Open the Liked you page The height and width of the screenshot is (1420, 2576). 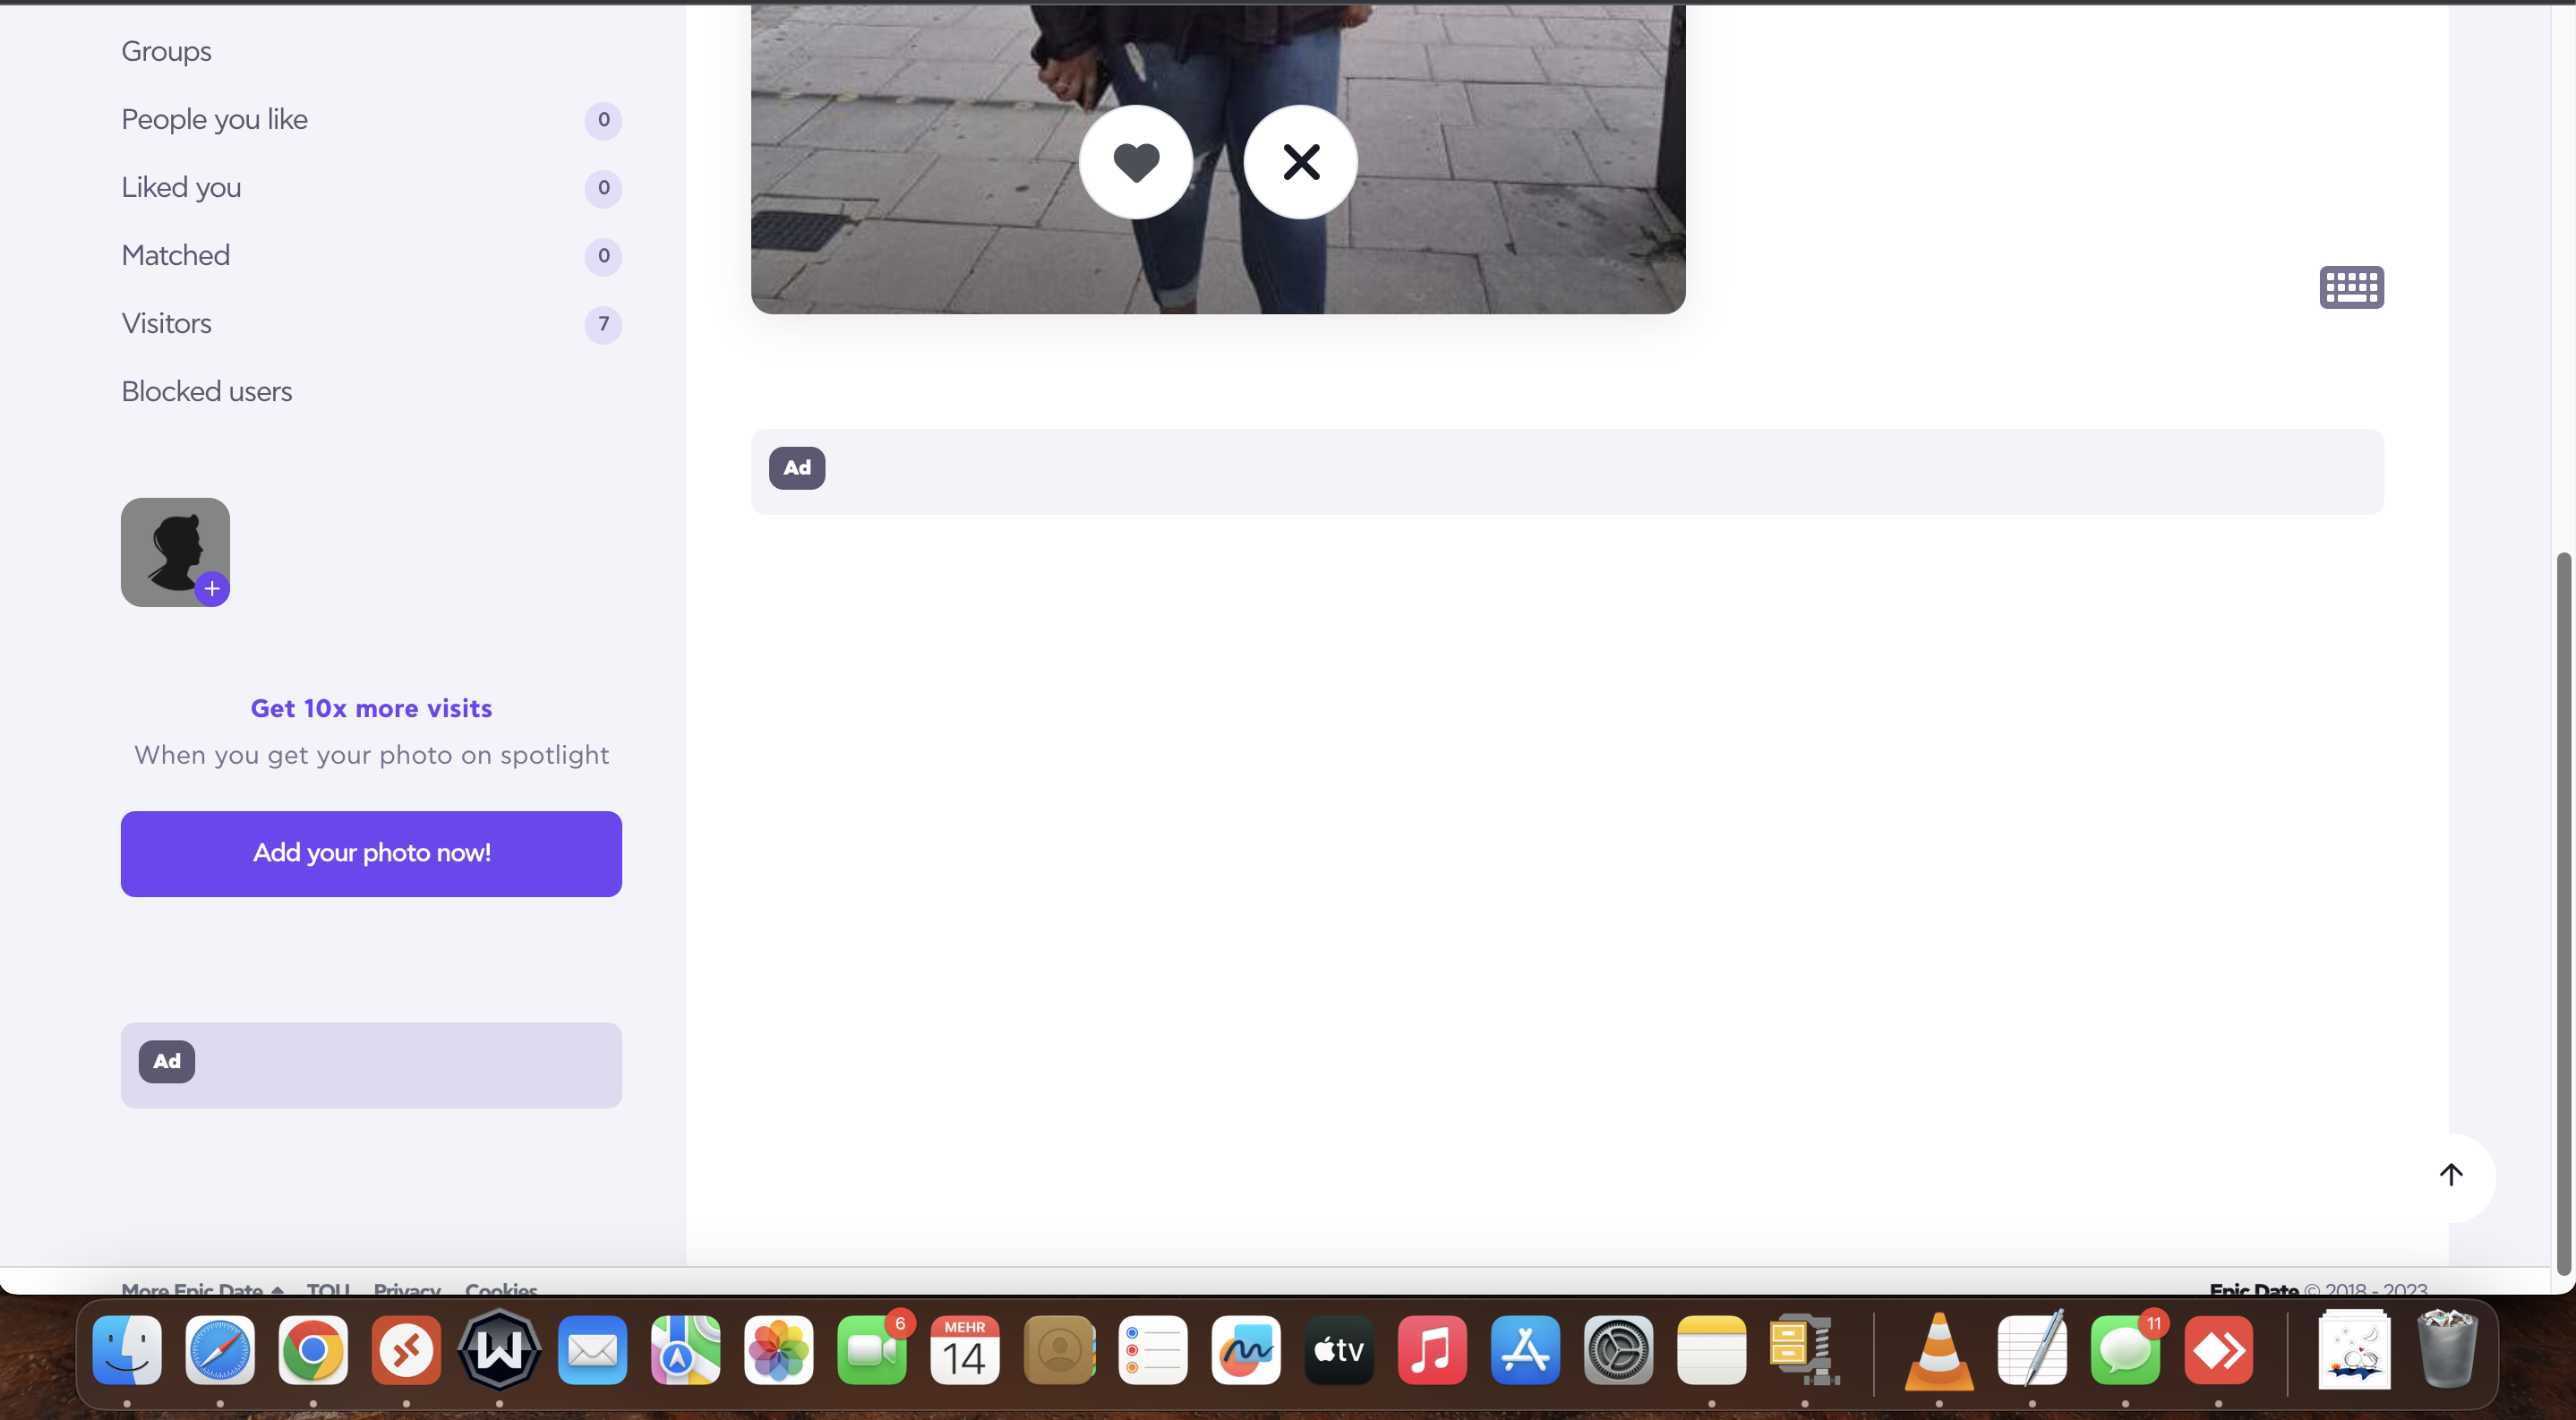(x=181, y=188)
